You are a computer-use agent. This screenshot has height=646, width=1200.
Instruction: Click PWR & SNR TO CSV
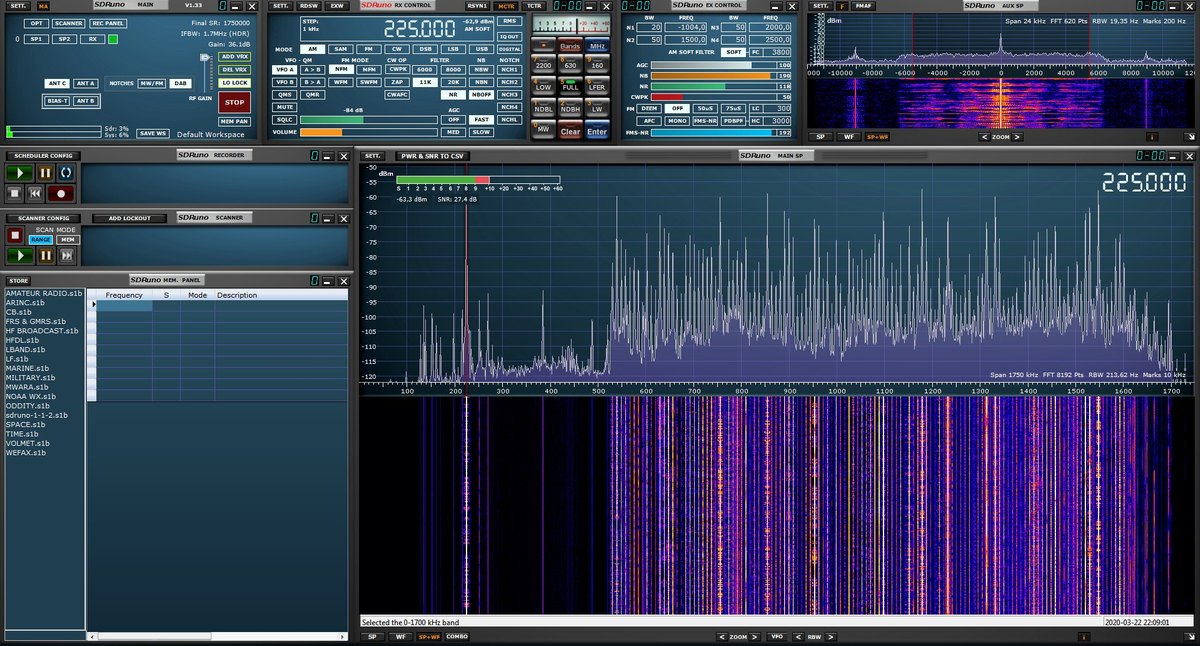(x=432, y=156)
